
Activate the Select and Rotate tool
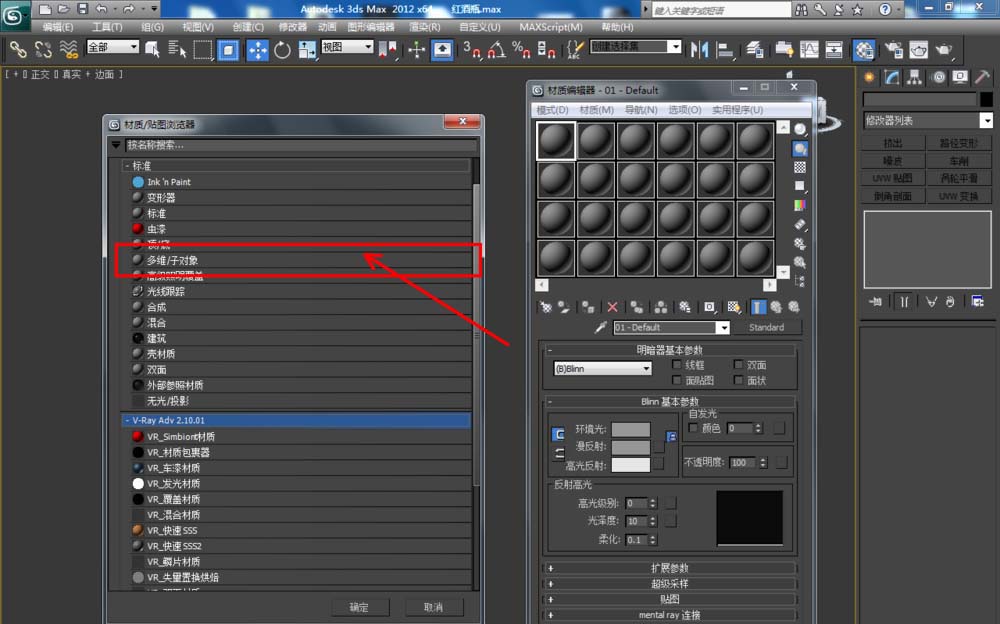[x=282, y=50]
